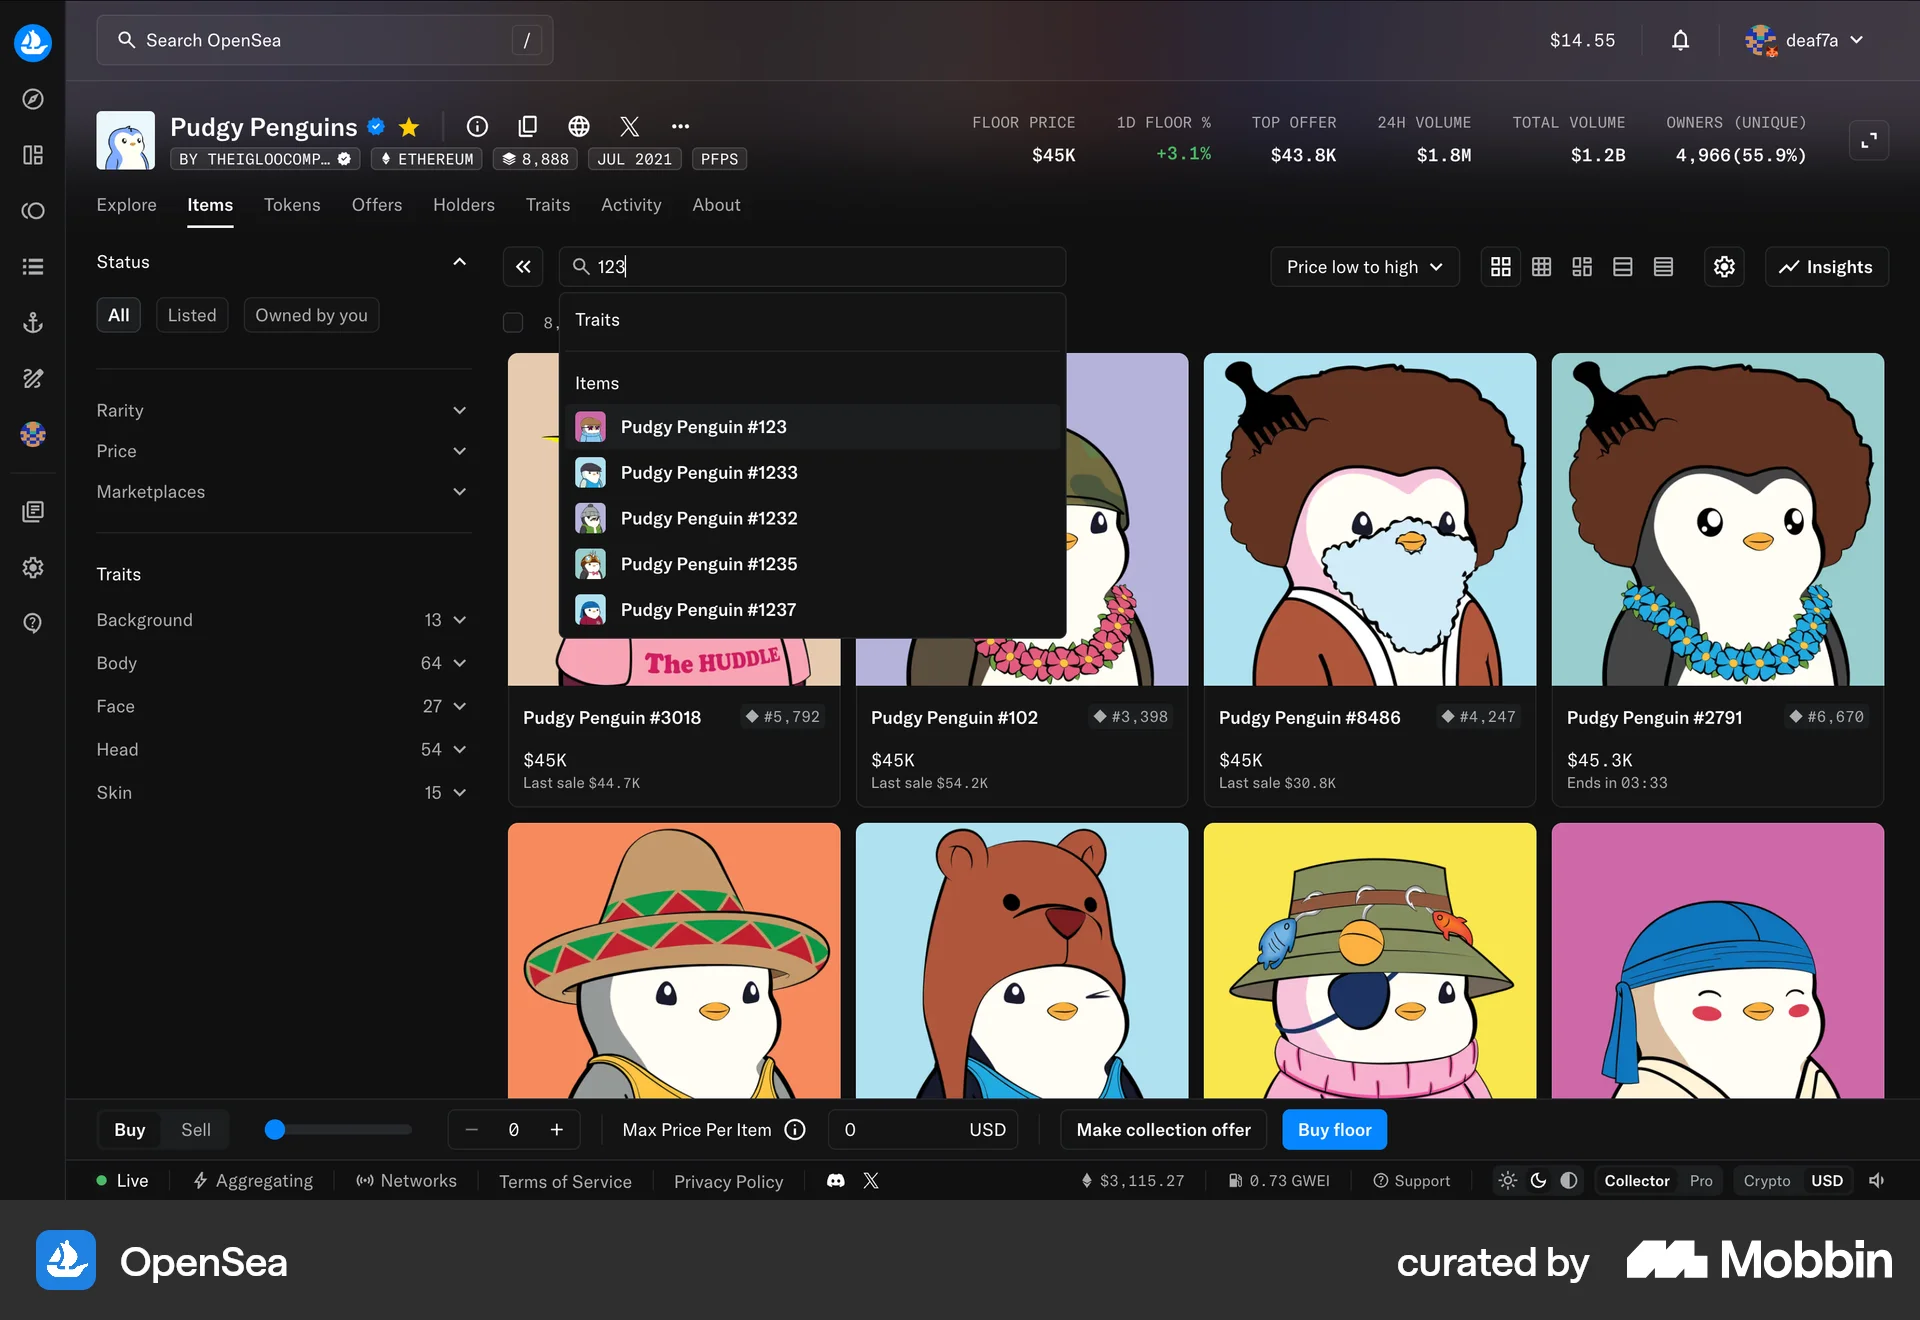This screenshot has height=1320, width=1920.
Task: Collapse the filter sidebar with the double chevron
Action: [x=523, y=267]
